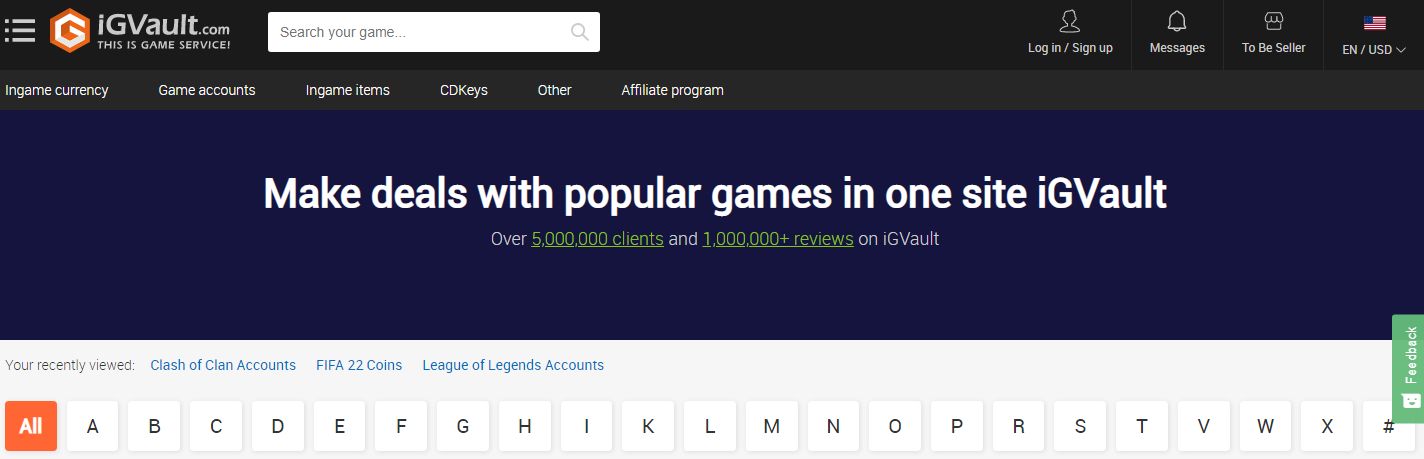Viewport: 1424px width, 459px height.
Task: Click the To Be Seller shop icon
Action: 1273,21
